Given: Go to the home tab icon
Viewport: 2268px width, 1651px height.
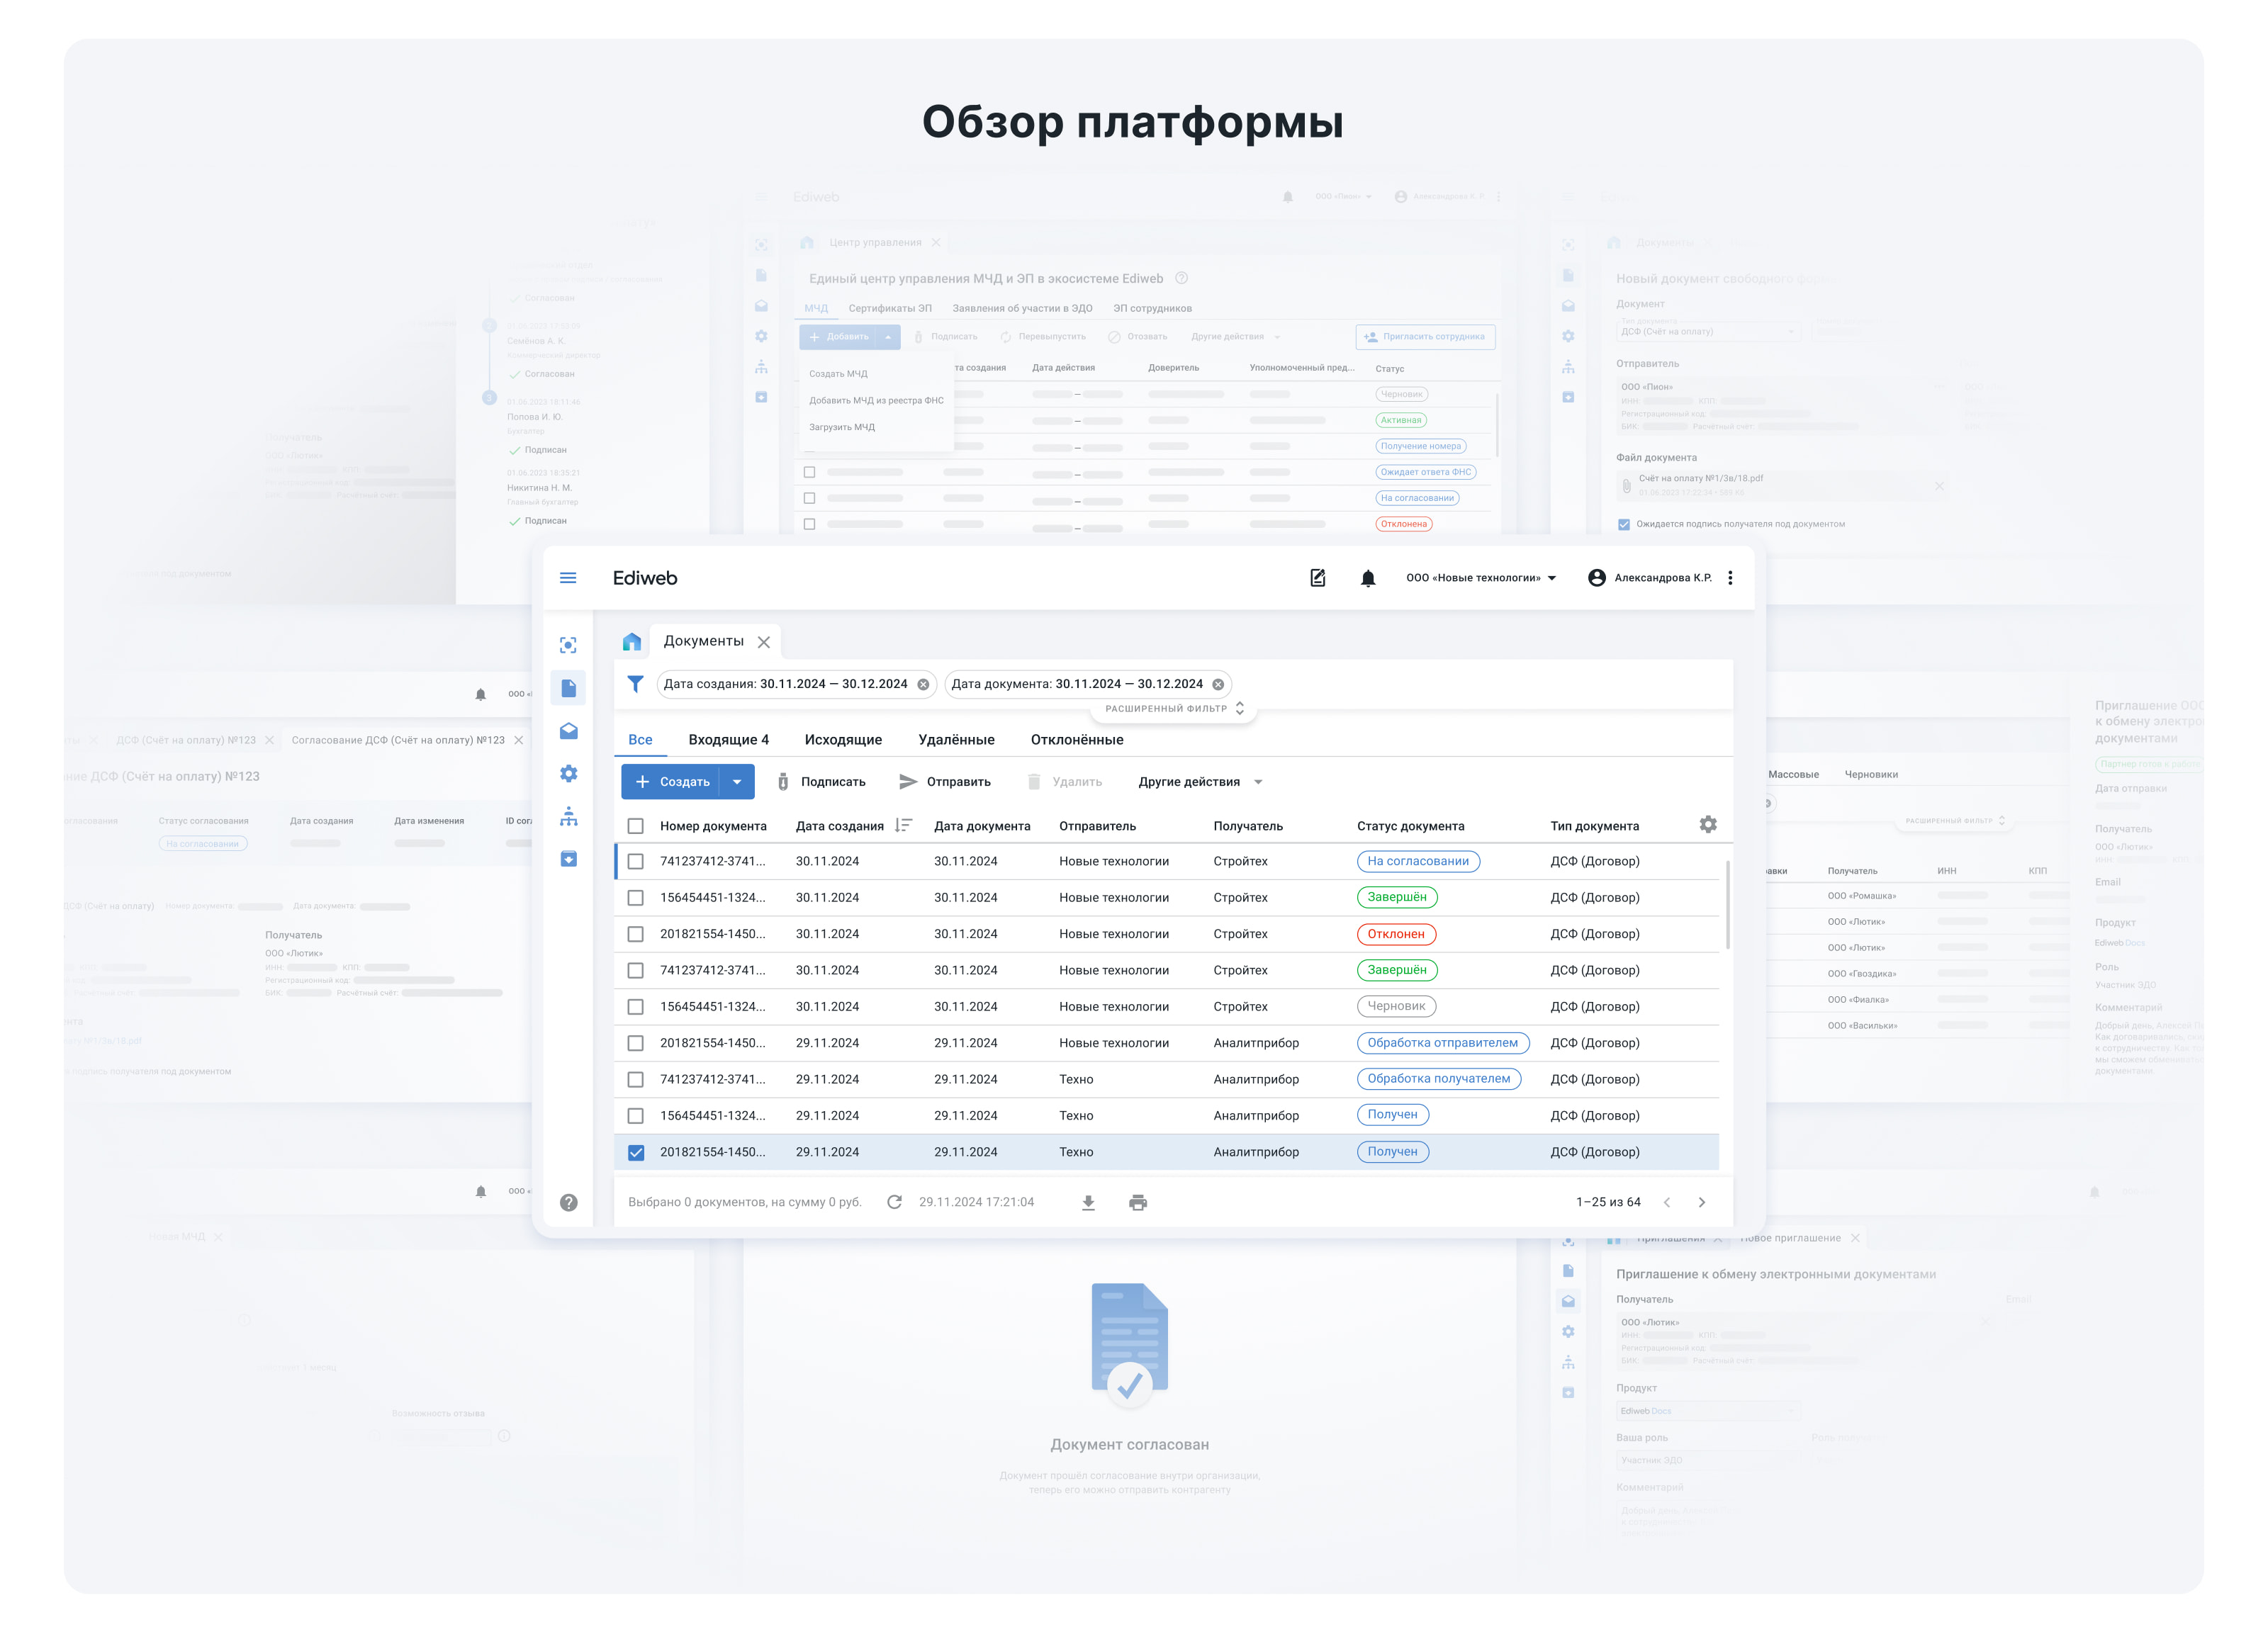Looking at the screenshot, I should click(x=631, y=642).
